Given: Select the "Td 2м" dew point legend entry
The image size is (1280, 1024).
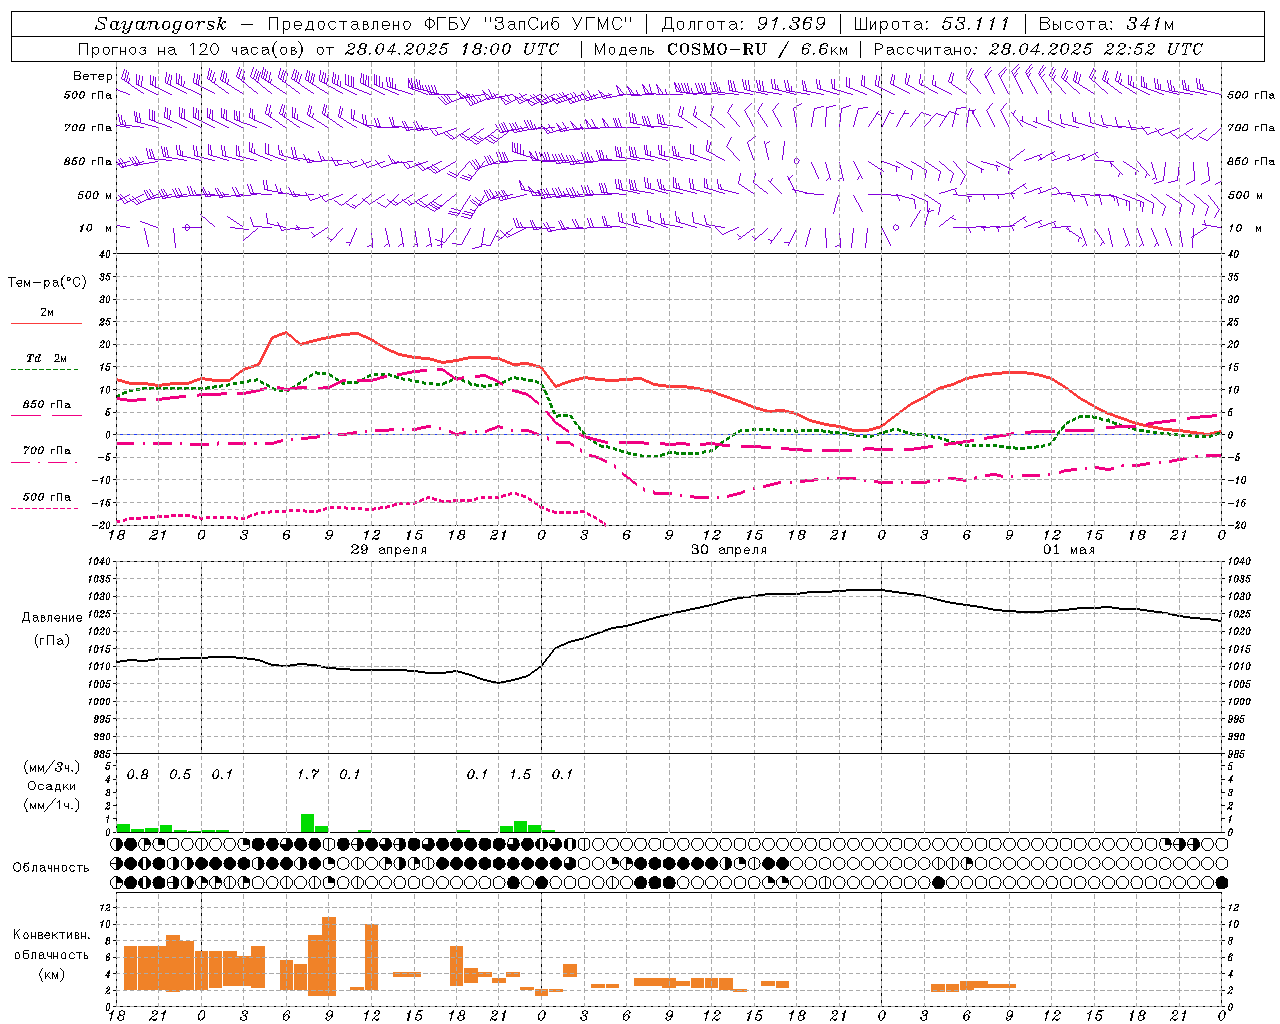Looking at the screenshot, I should tap(47, 358).
